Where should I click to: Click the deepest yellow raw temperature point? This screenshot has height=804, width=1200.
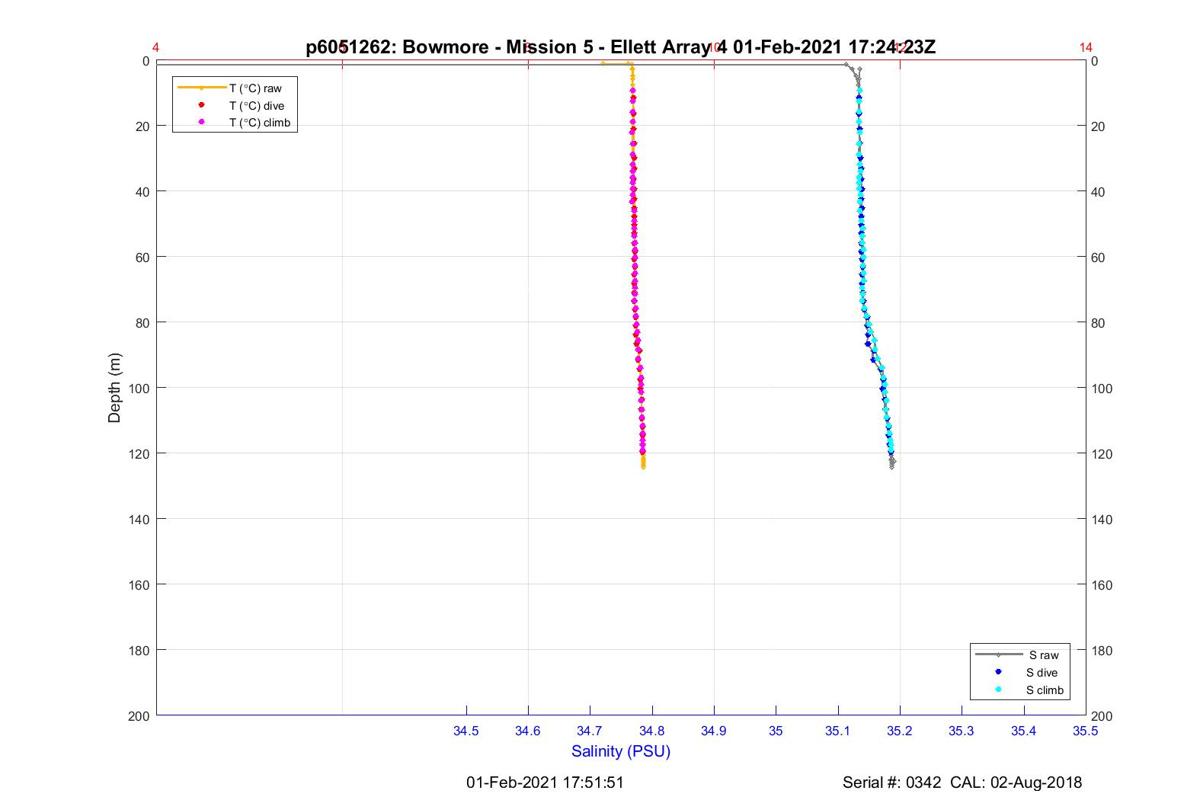pyautogui.click(x=643, y=467)
